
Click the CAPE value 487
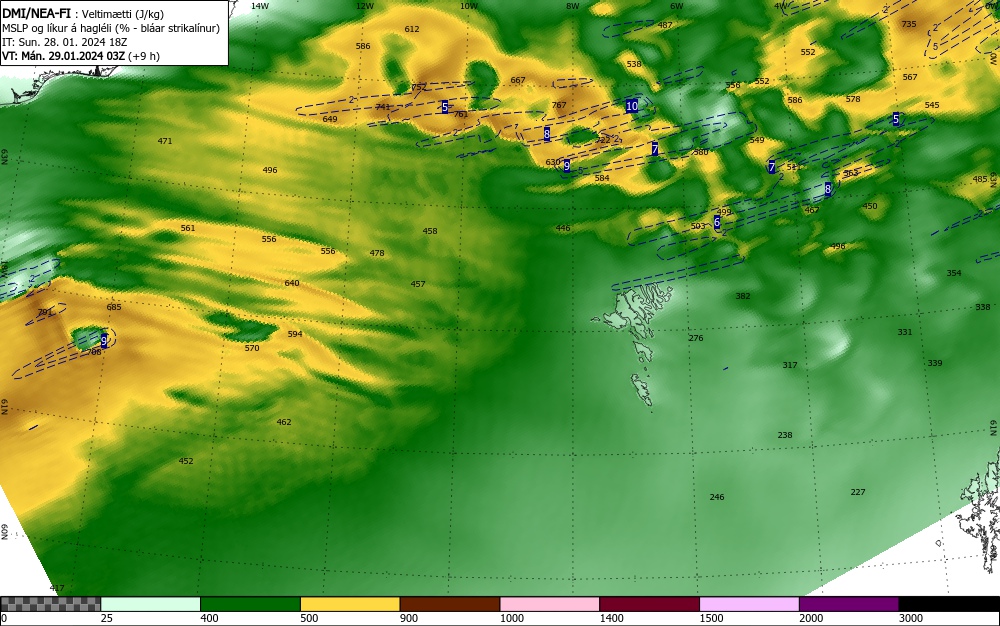pos(665,25)
